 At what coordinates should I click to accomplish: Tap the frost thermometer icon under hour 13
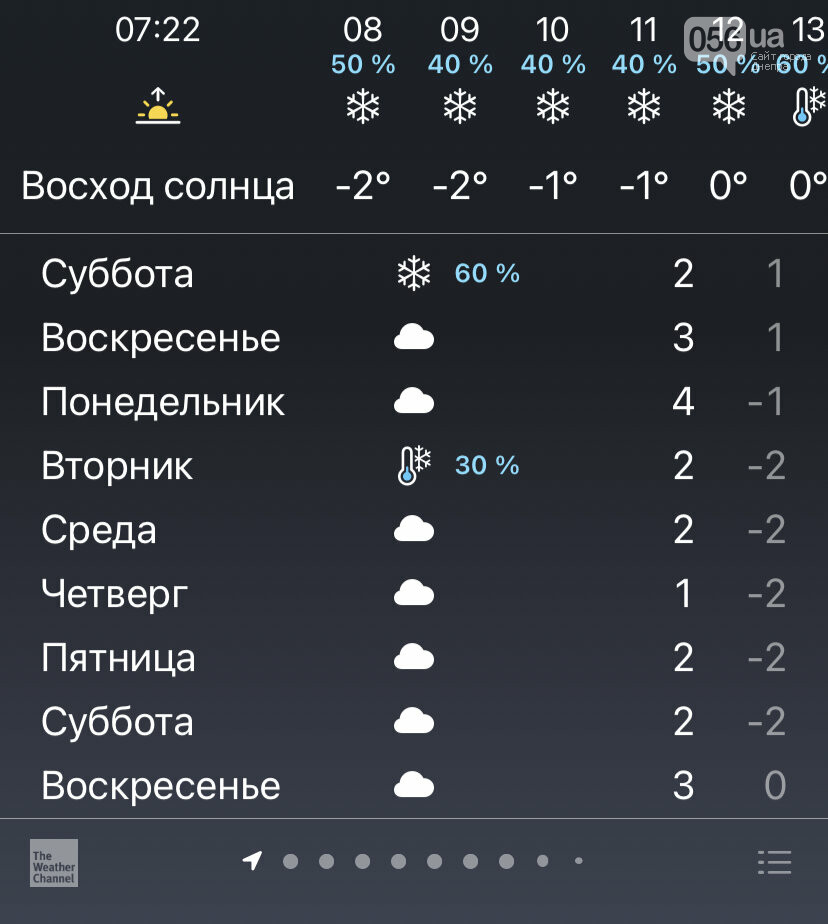pyautogui.click(x=809, y=107)
